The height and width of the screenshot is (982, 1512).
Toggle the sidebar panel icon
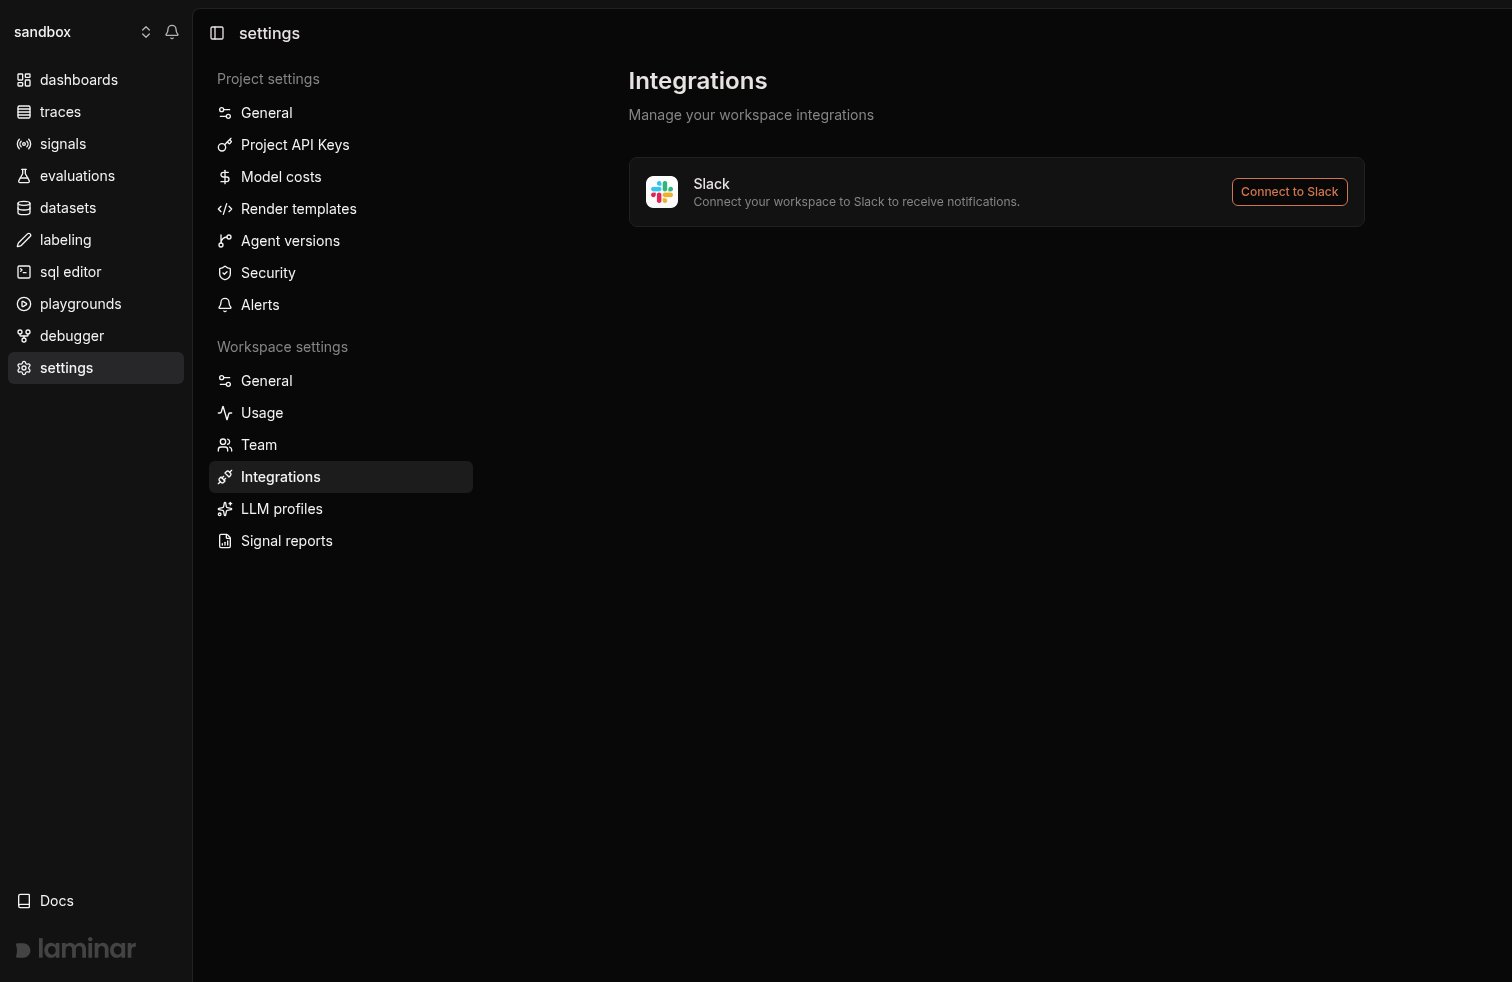tap(217, 33)
